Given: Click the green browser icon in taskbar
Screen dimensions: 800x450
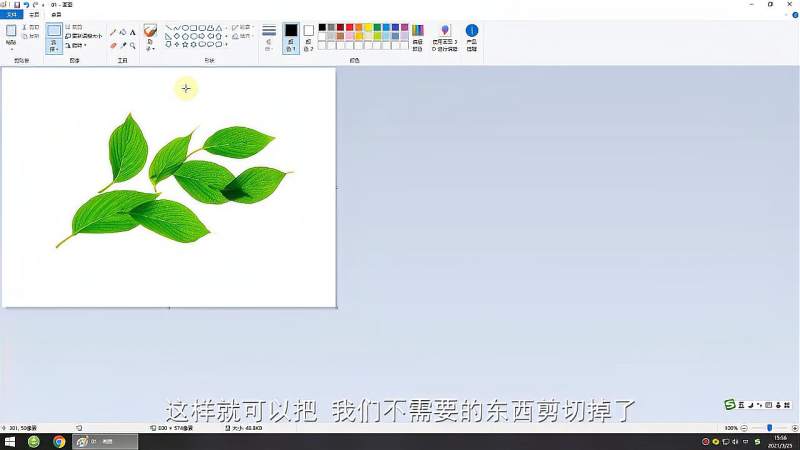Looking at the screenshot, I should (x=34, y=442).
